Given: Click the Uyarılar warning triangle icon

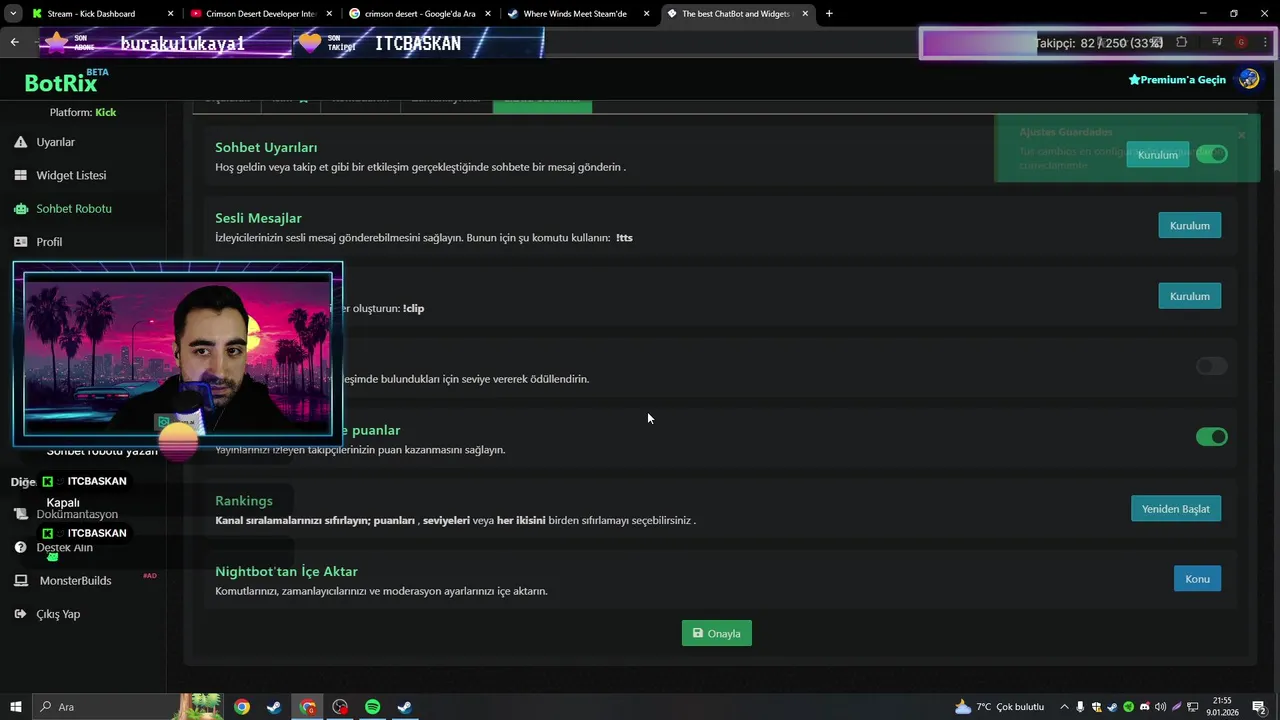Looking at the screenshot, I should tap(20, 142).
